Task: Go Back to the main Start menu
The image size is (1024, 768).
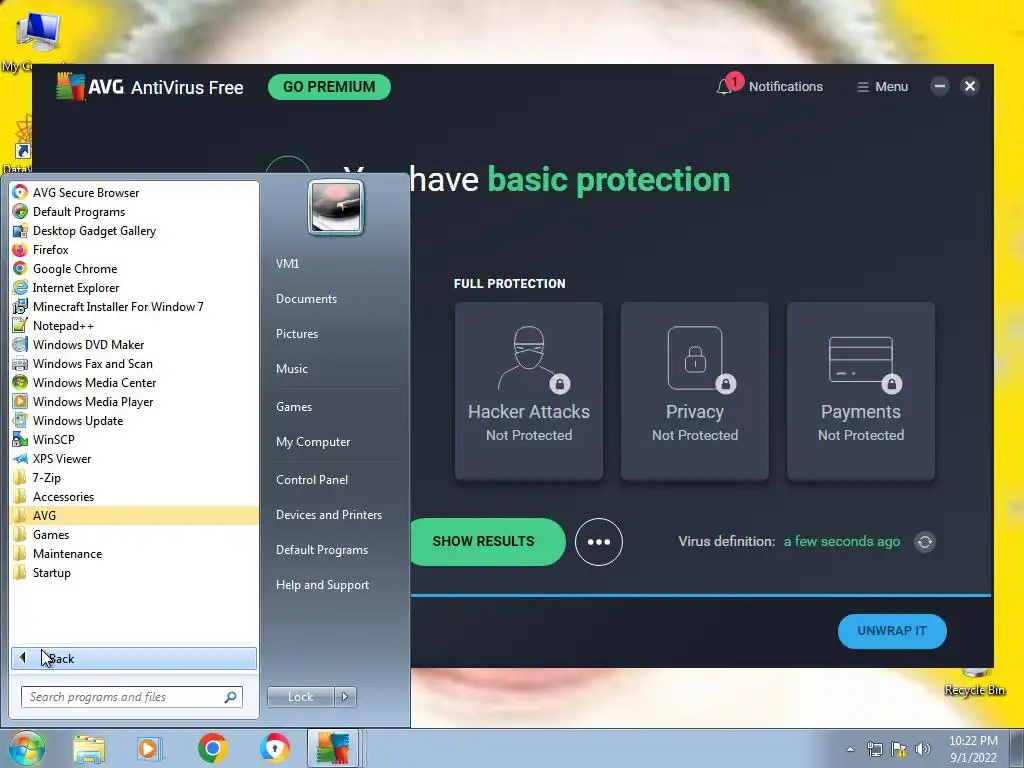Action: click(134, 658)
